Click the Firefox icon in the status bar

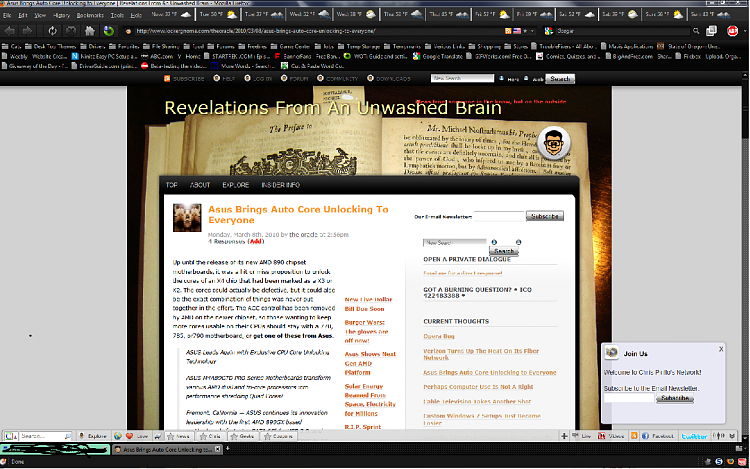(730, 462)
